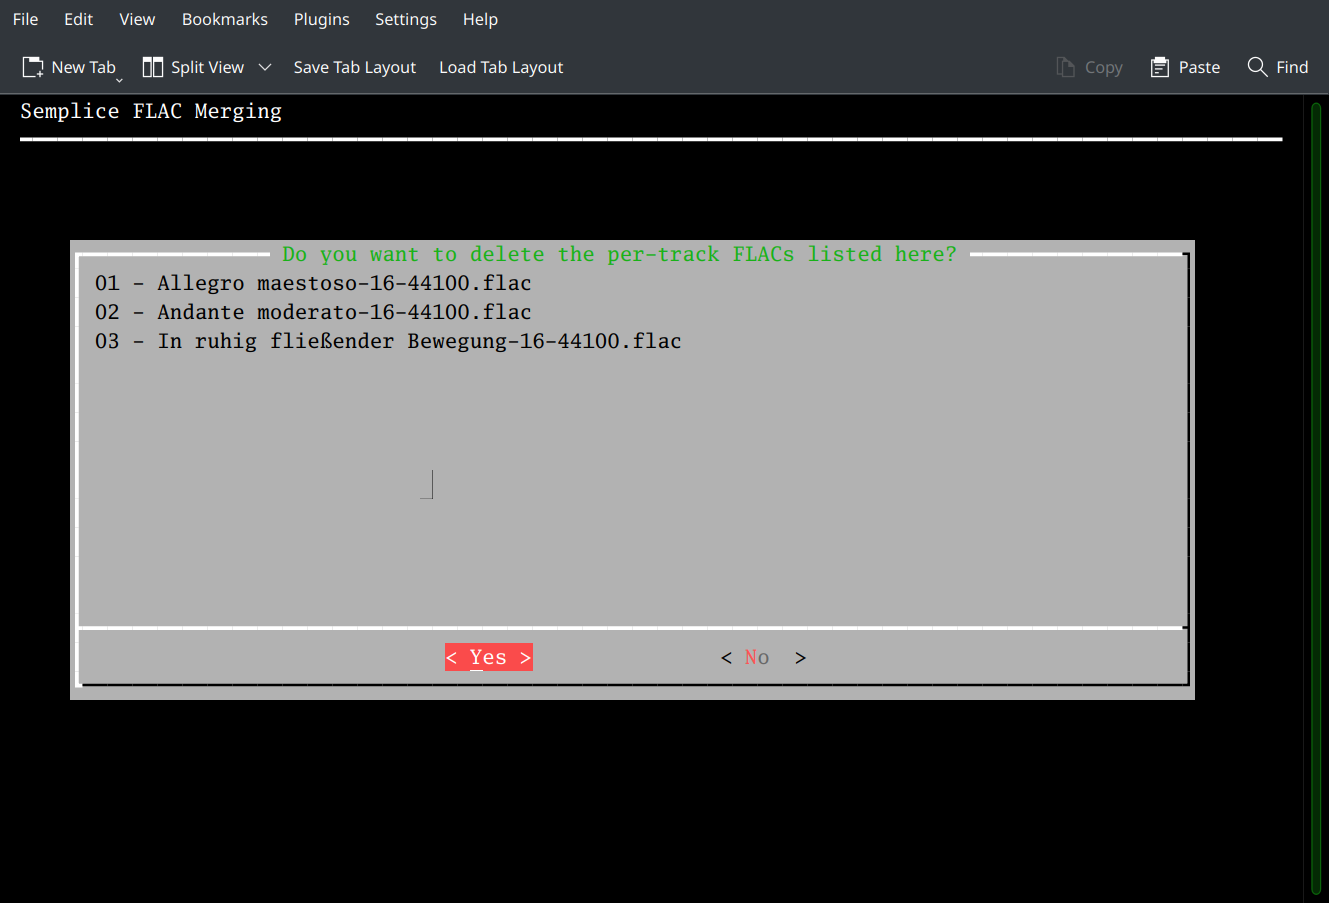
Task: Open Find using the magnifier icon
Action: click(x=1258, y=67)
